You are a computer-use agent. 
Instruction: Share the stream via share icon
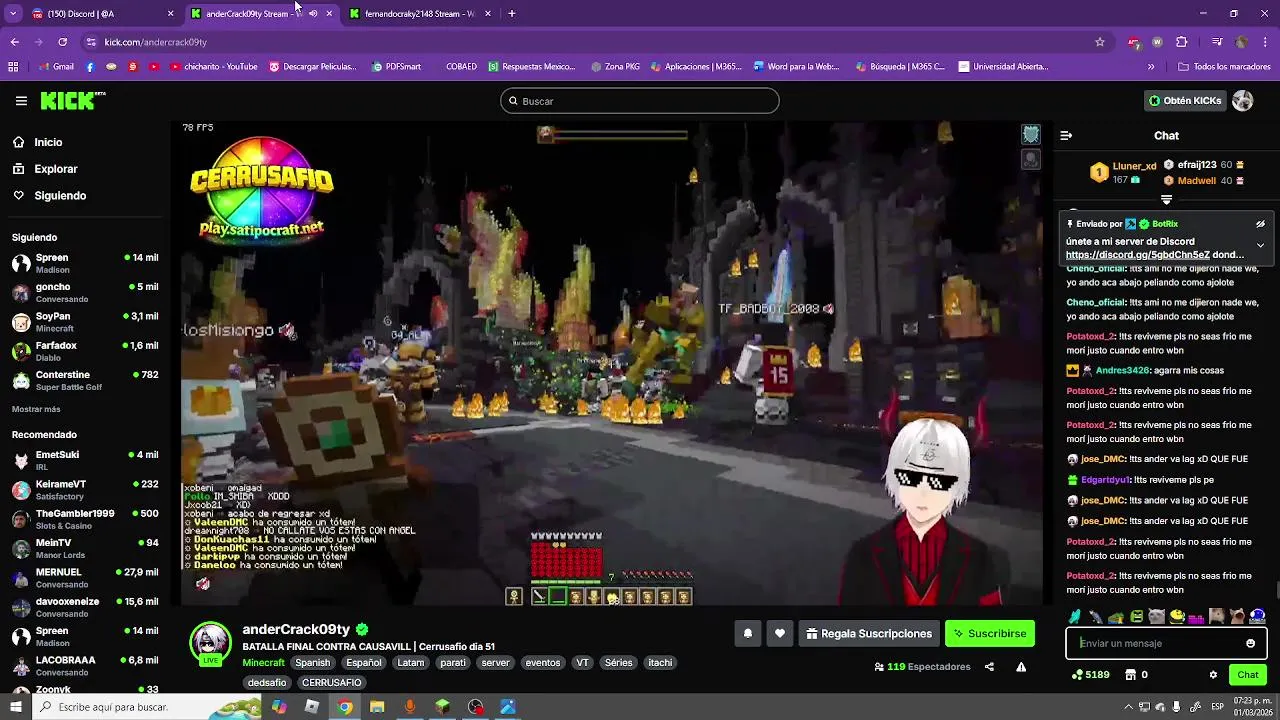click(989, 667)
